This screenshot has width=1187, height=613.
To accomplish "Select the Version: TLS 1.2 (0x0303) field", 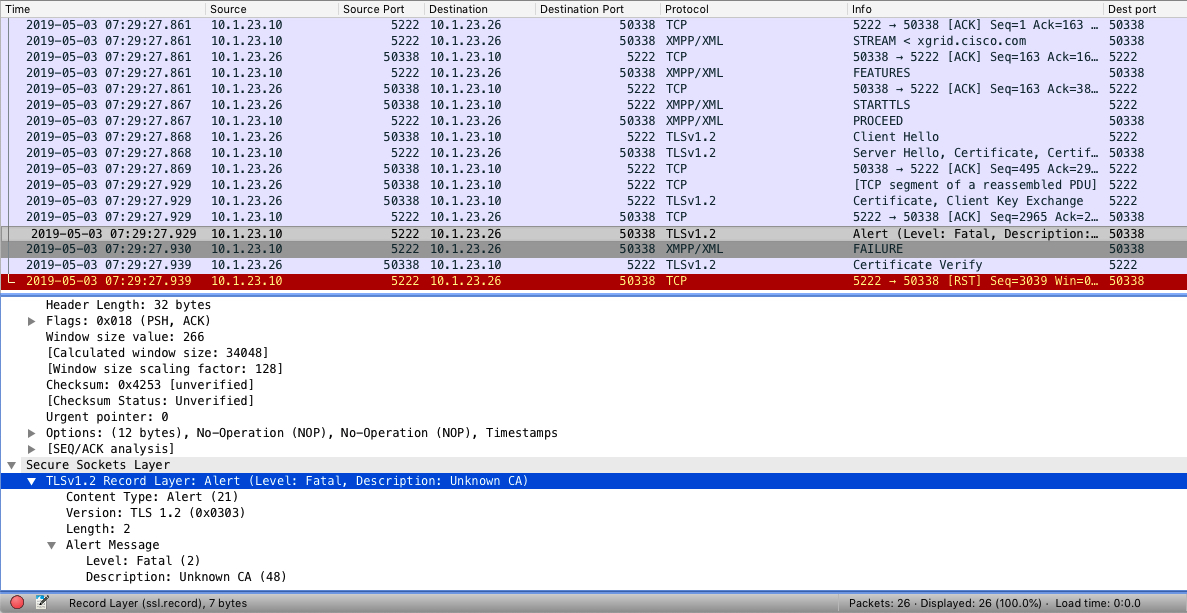I will point(155,513).
